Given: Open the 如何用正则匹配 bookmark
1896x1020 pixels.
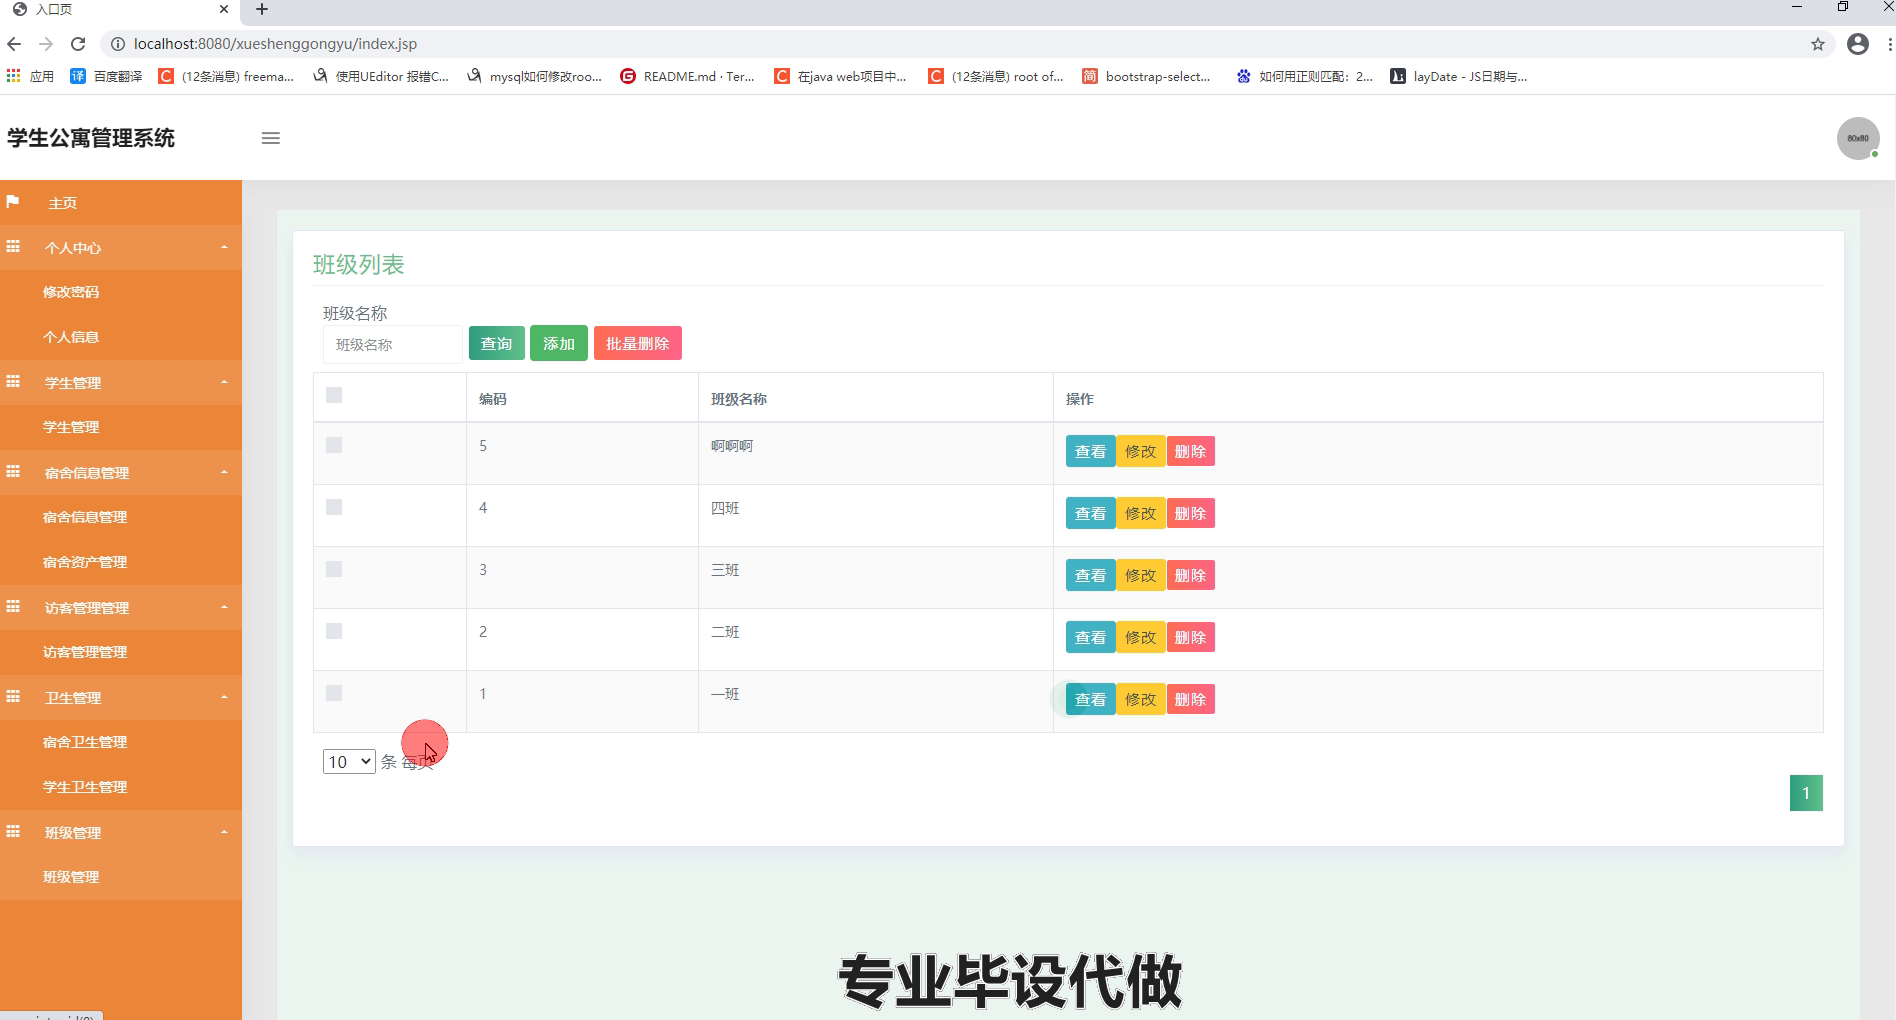Looking at the screenshot, I should point(1304,76).
